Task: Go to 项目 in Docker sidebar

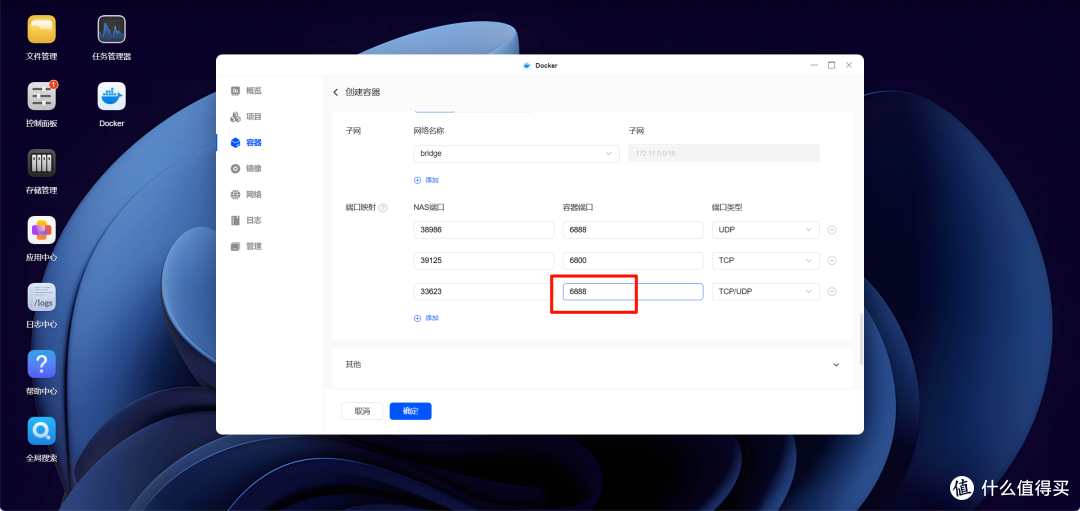Action: 246,116
